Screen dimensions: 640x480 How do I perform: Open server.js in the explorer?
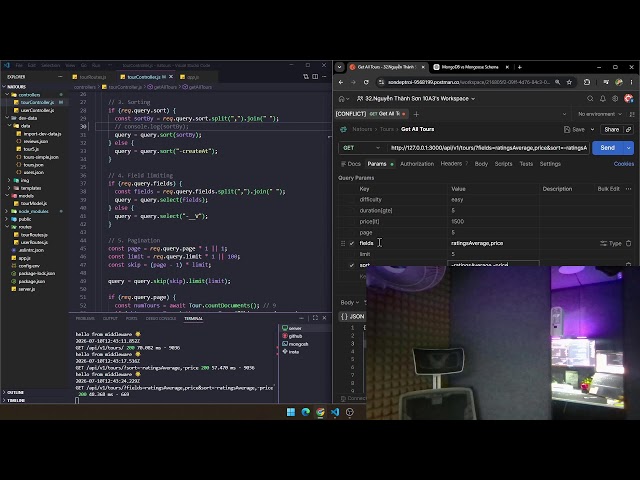[x=27, y=289]
